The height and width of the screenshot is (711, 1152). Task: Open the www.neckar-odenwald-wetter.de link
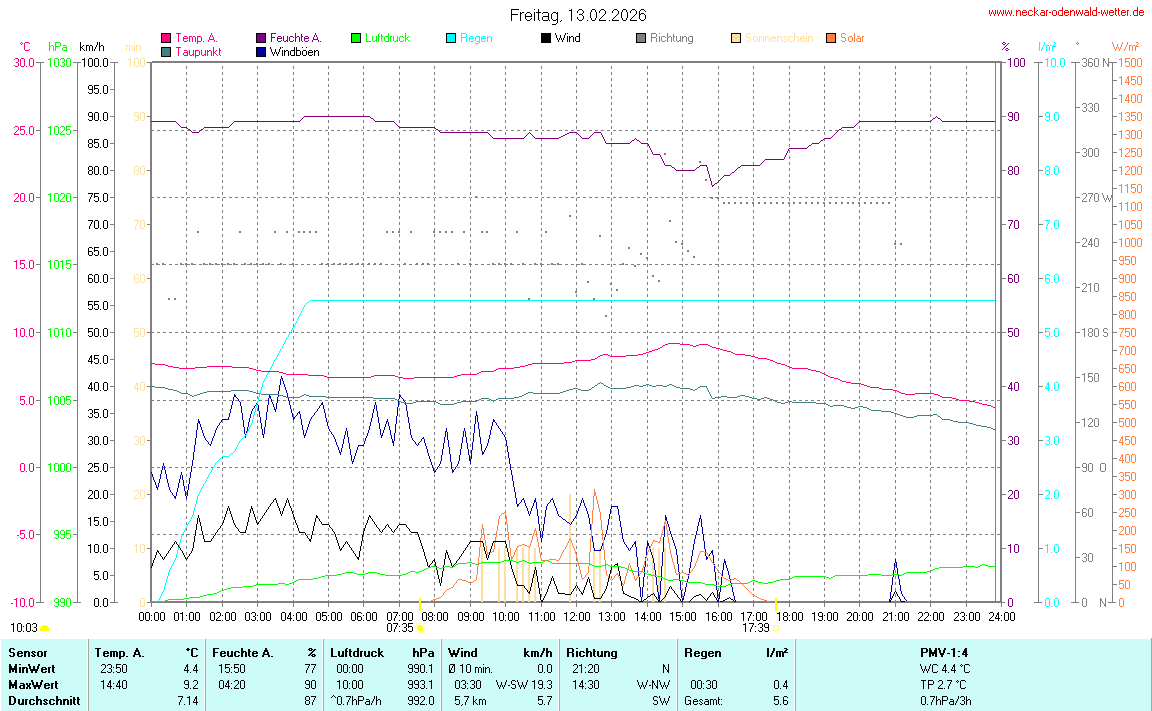pos(1066,12)
